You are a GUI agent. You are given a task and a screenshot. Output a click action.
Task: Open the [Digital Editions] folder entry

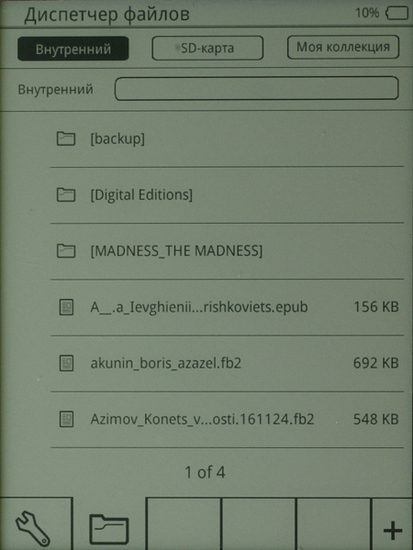coord(227,195)
